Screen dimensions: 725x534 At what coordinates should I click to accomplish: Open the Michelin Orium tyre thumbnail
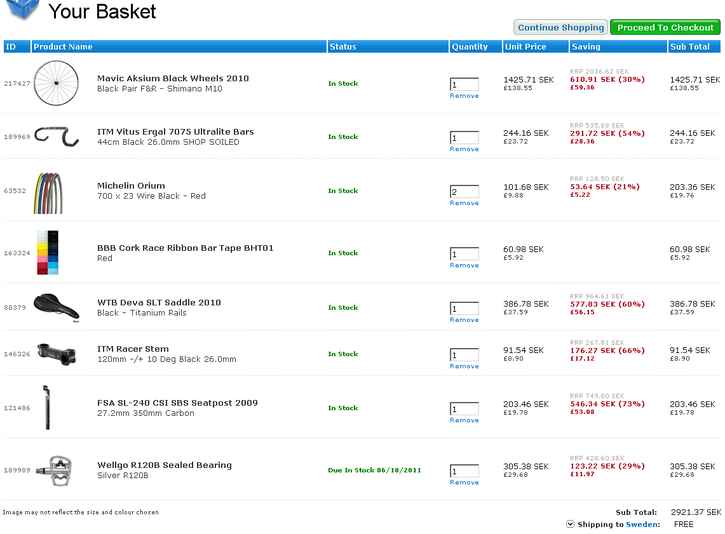pyautogui.click(x=48, y=193)
